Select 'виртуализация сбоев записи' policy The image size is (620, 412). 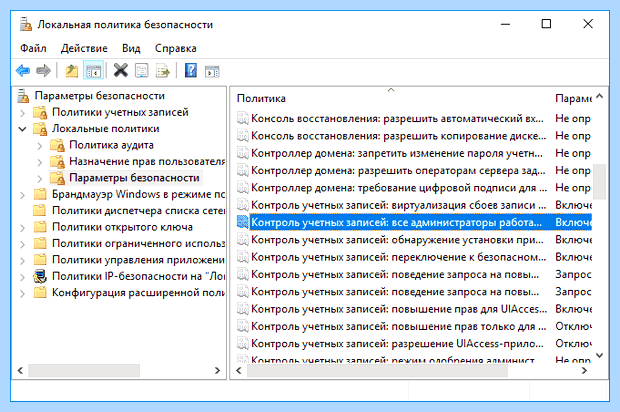(398, 205)
